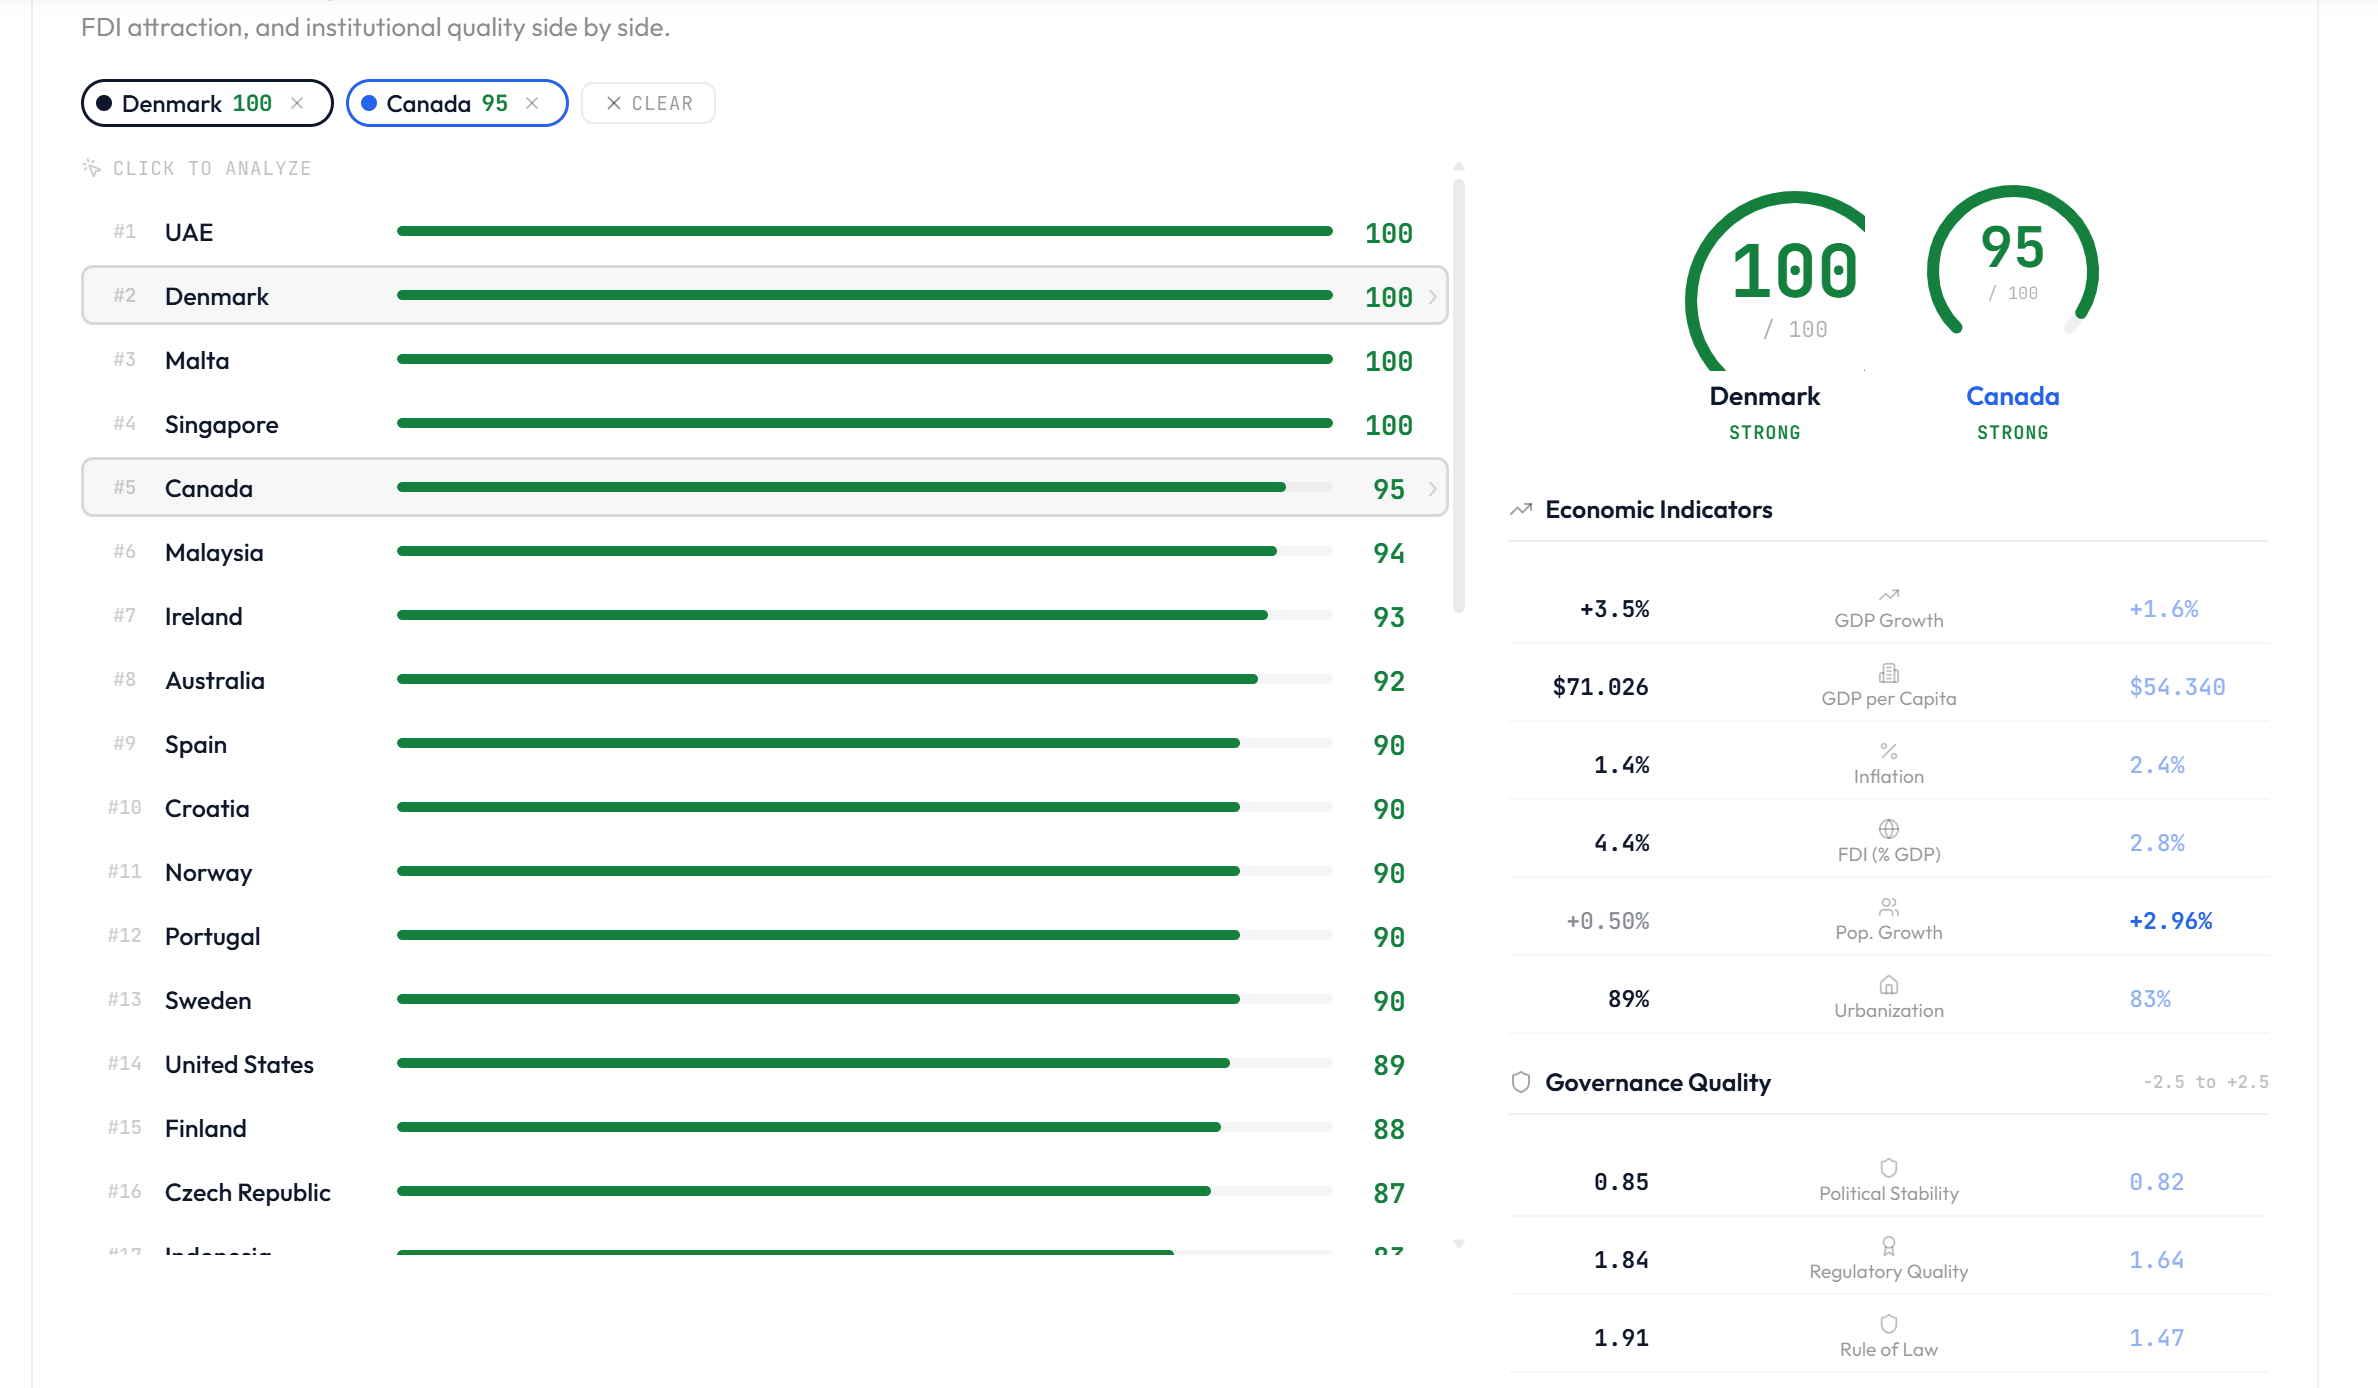The height and width of the screenshot is (1388, 2378).
Task: Click the Governance Quality shield icon
Action: pos(1521,1082)
